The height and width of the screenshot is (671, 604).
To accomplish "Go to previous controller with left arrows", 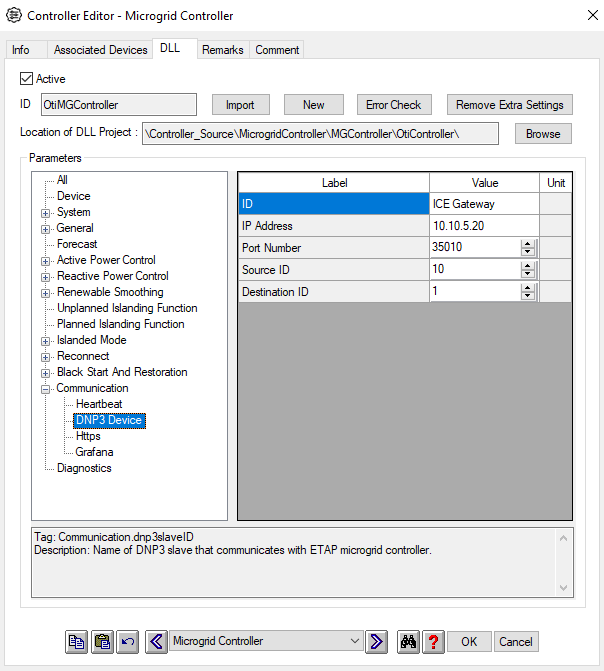I will click(156, 641).
